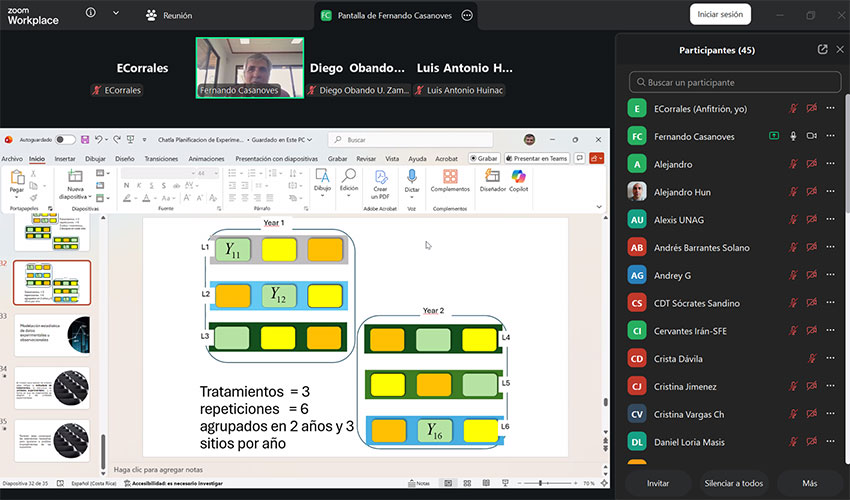Select participant Andrés Barrantes Solano
The height and width of the screenshot is (500, 850).
point(701,247)
